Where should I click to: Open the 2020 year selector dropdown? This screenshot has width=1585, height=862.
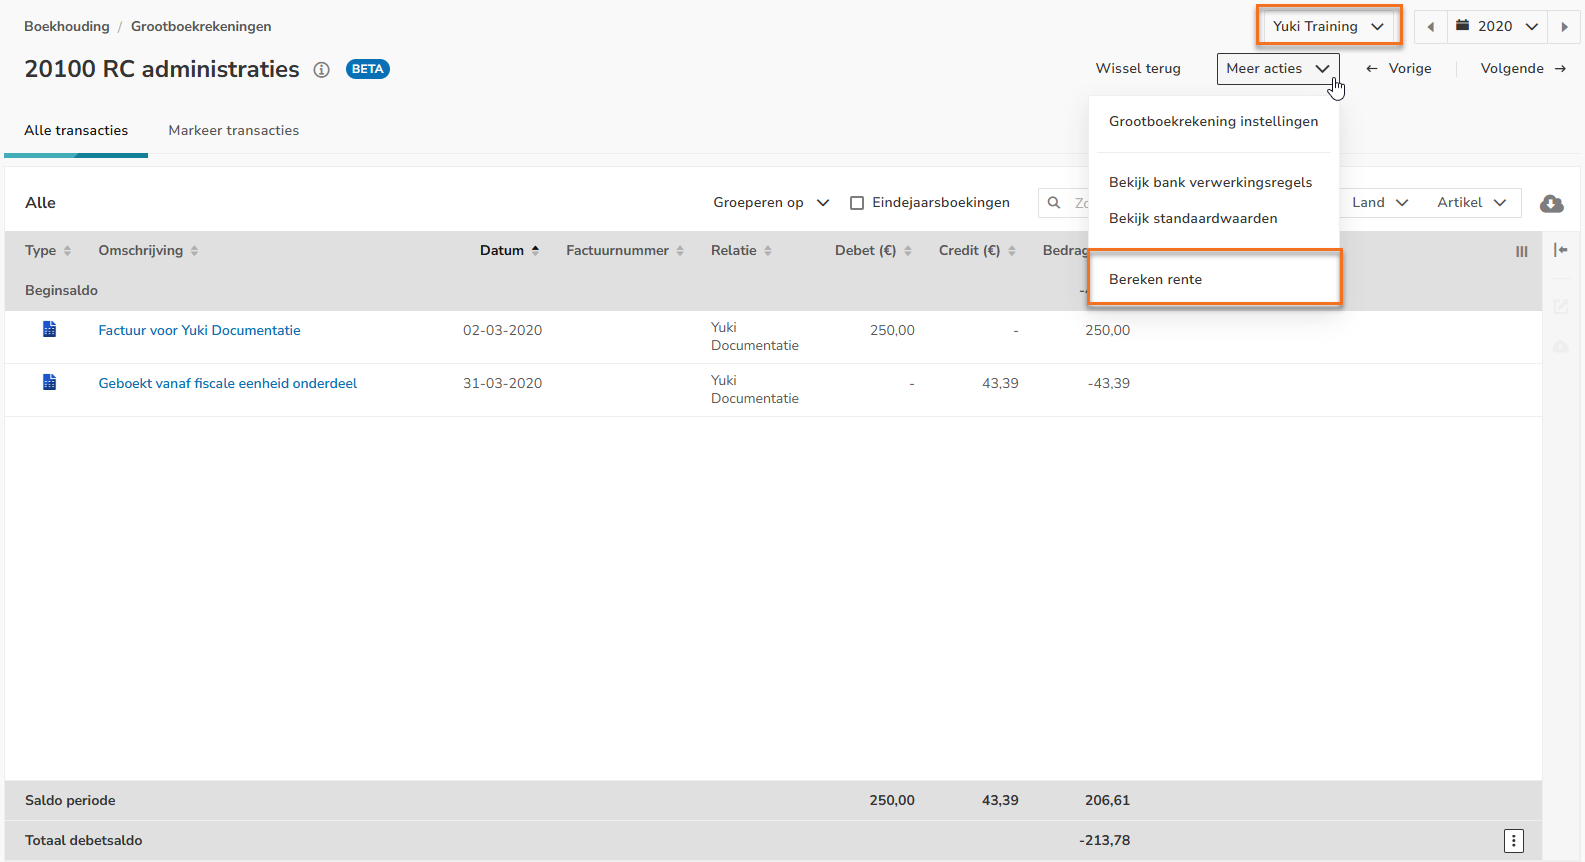(x=1497, y=27)
